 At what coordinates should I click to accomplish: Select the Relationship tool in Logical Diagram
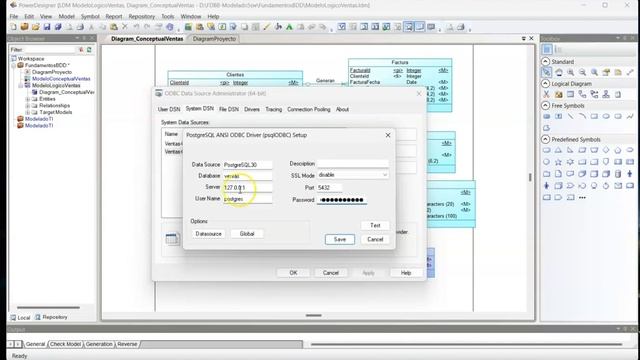pyautogui.click(x=582, y=94)
